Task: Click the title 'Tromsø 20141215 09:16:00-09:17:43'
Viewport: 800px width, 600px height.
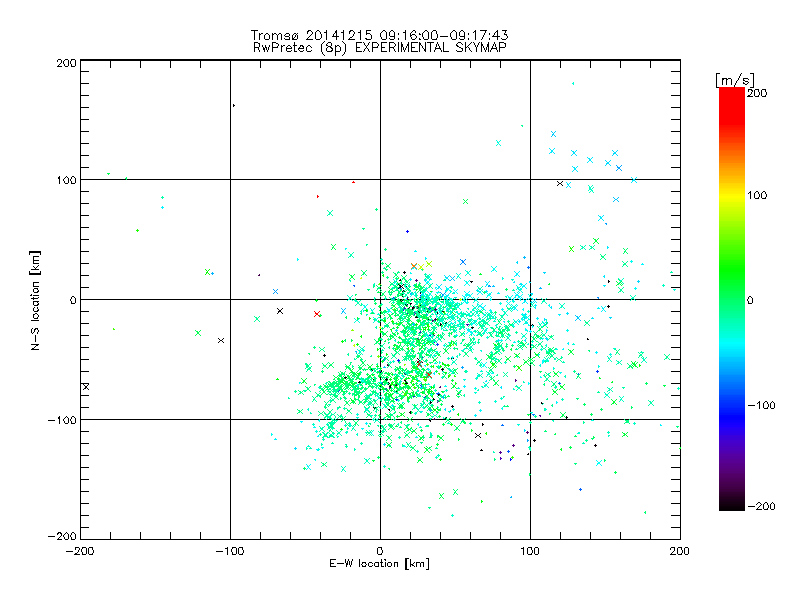Action: (x=379, y=35)
